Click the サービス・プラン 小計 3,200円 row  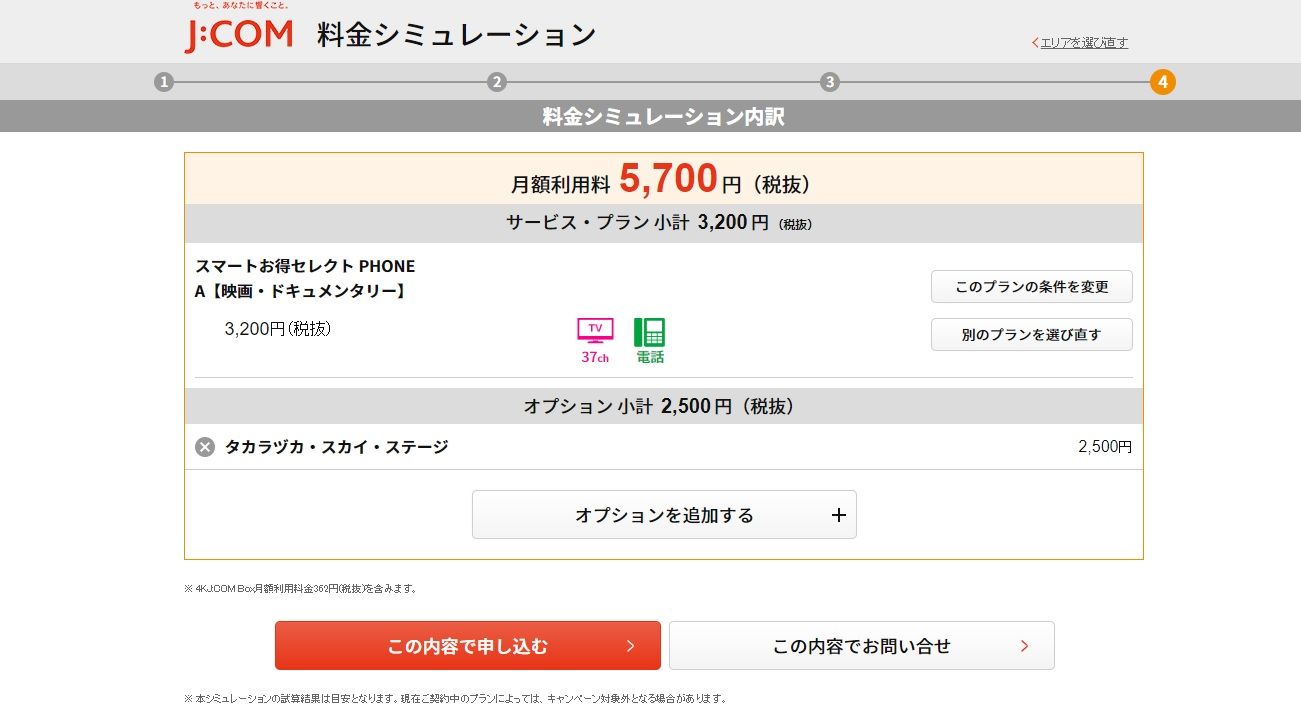click(664, 223)
